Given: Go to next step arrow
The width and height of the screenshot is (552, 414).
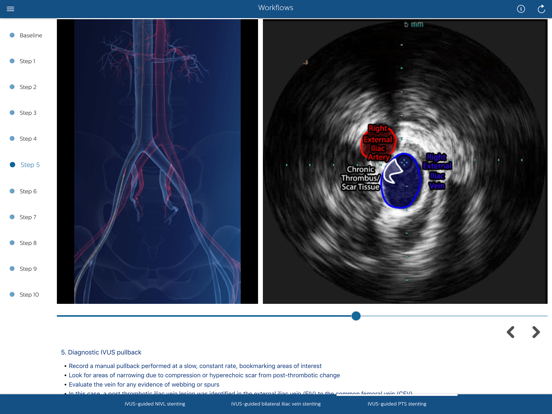Looking at the screenshot, I should click(536, 332).
